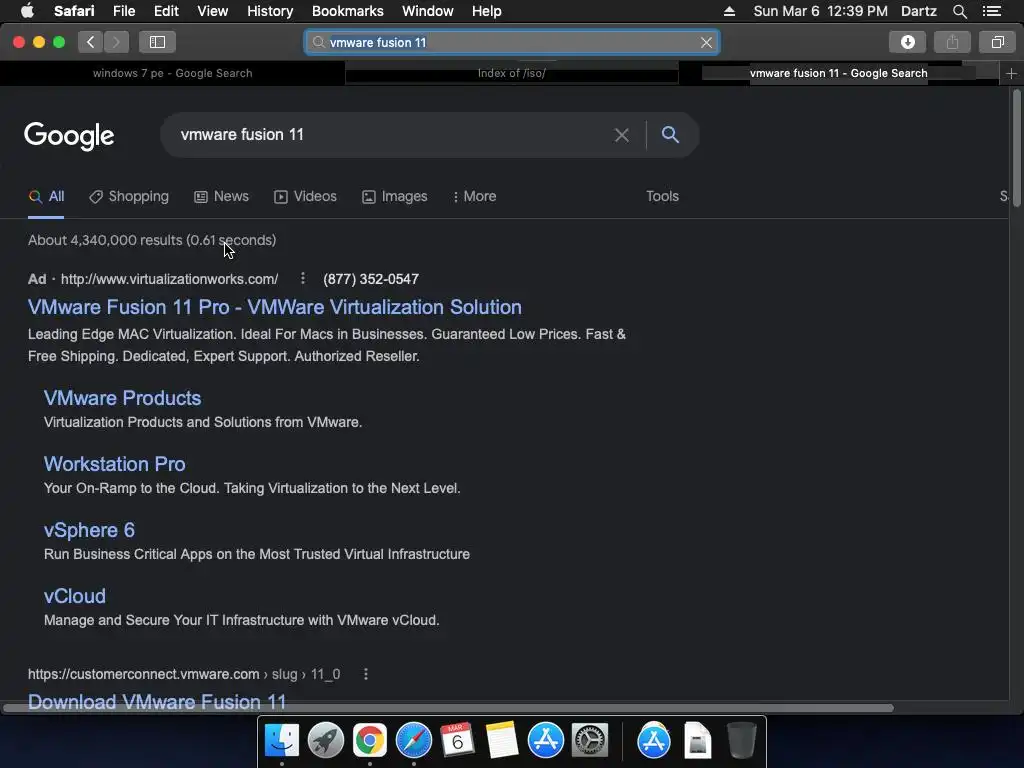Go back with Safari's back arrow
This screenshot has width=1024, height=768.
click(x=91, y=42)
